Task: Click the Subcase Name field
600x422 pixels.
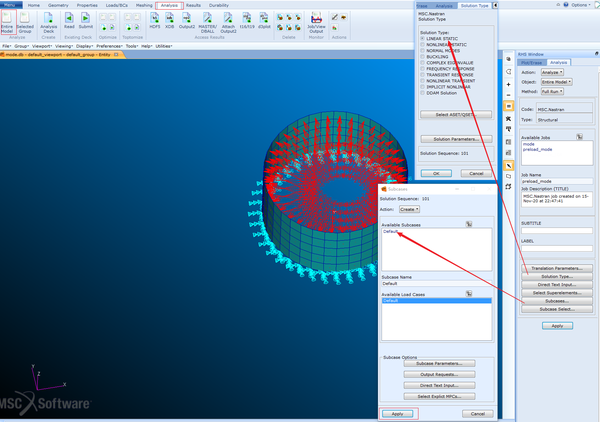Action: coord(436,284)
